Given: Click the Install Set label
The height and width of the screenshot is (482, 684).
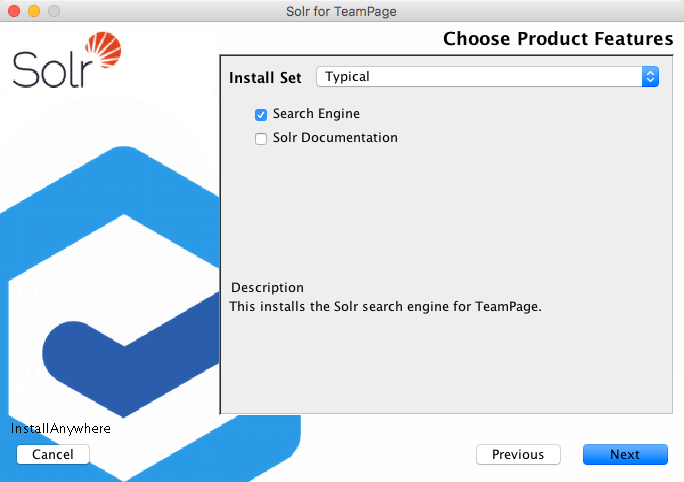Looking at the screenshot, I should [x=265, y=78].
